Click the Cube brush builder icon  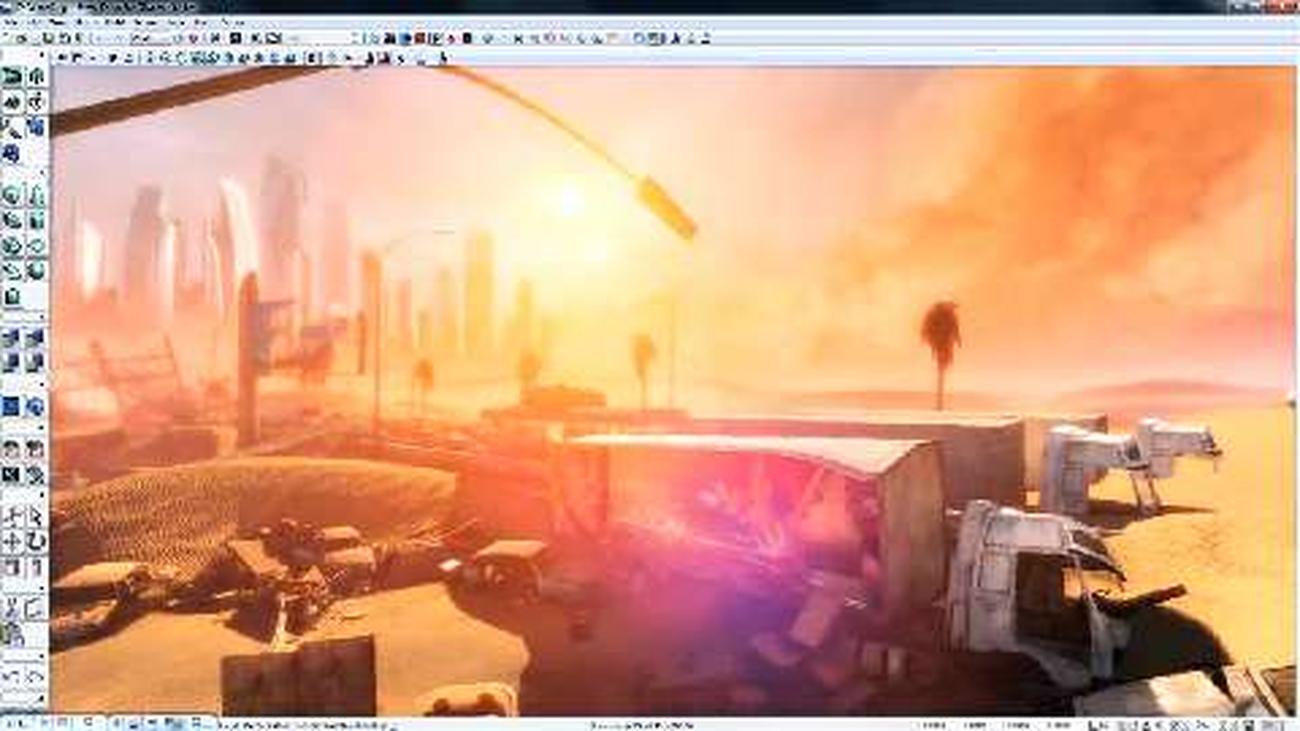(12, 195)
